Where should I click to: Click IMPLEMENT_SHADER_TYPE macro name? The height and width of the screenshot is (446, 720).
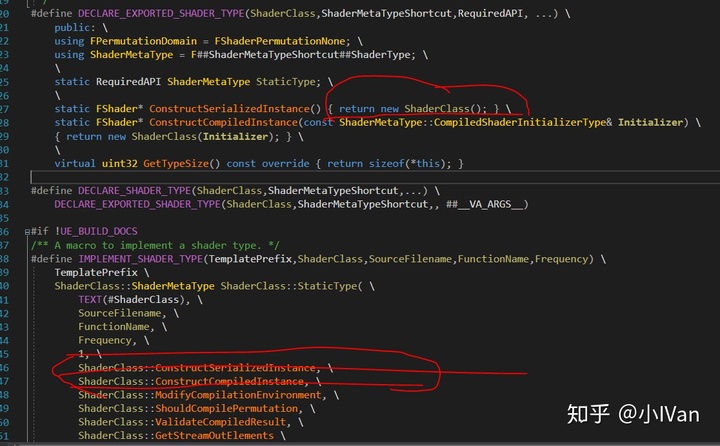tap(141, 259)
